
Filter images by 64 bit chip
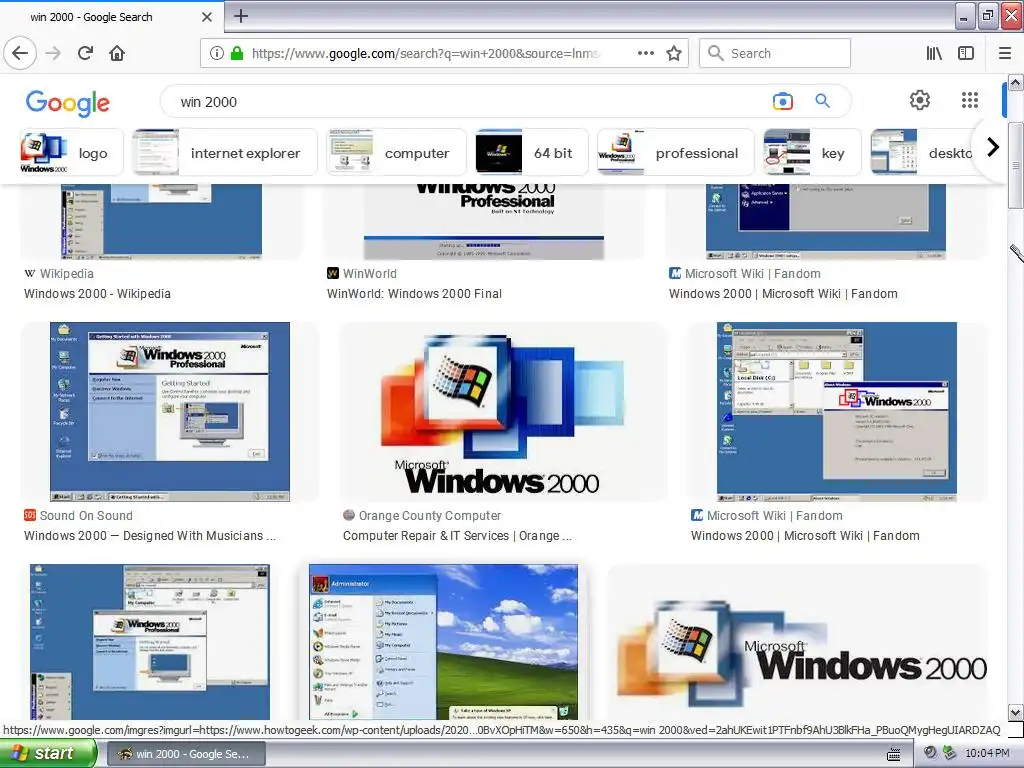pos(532,152)
